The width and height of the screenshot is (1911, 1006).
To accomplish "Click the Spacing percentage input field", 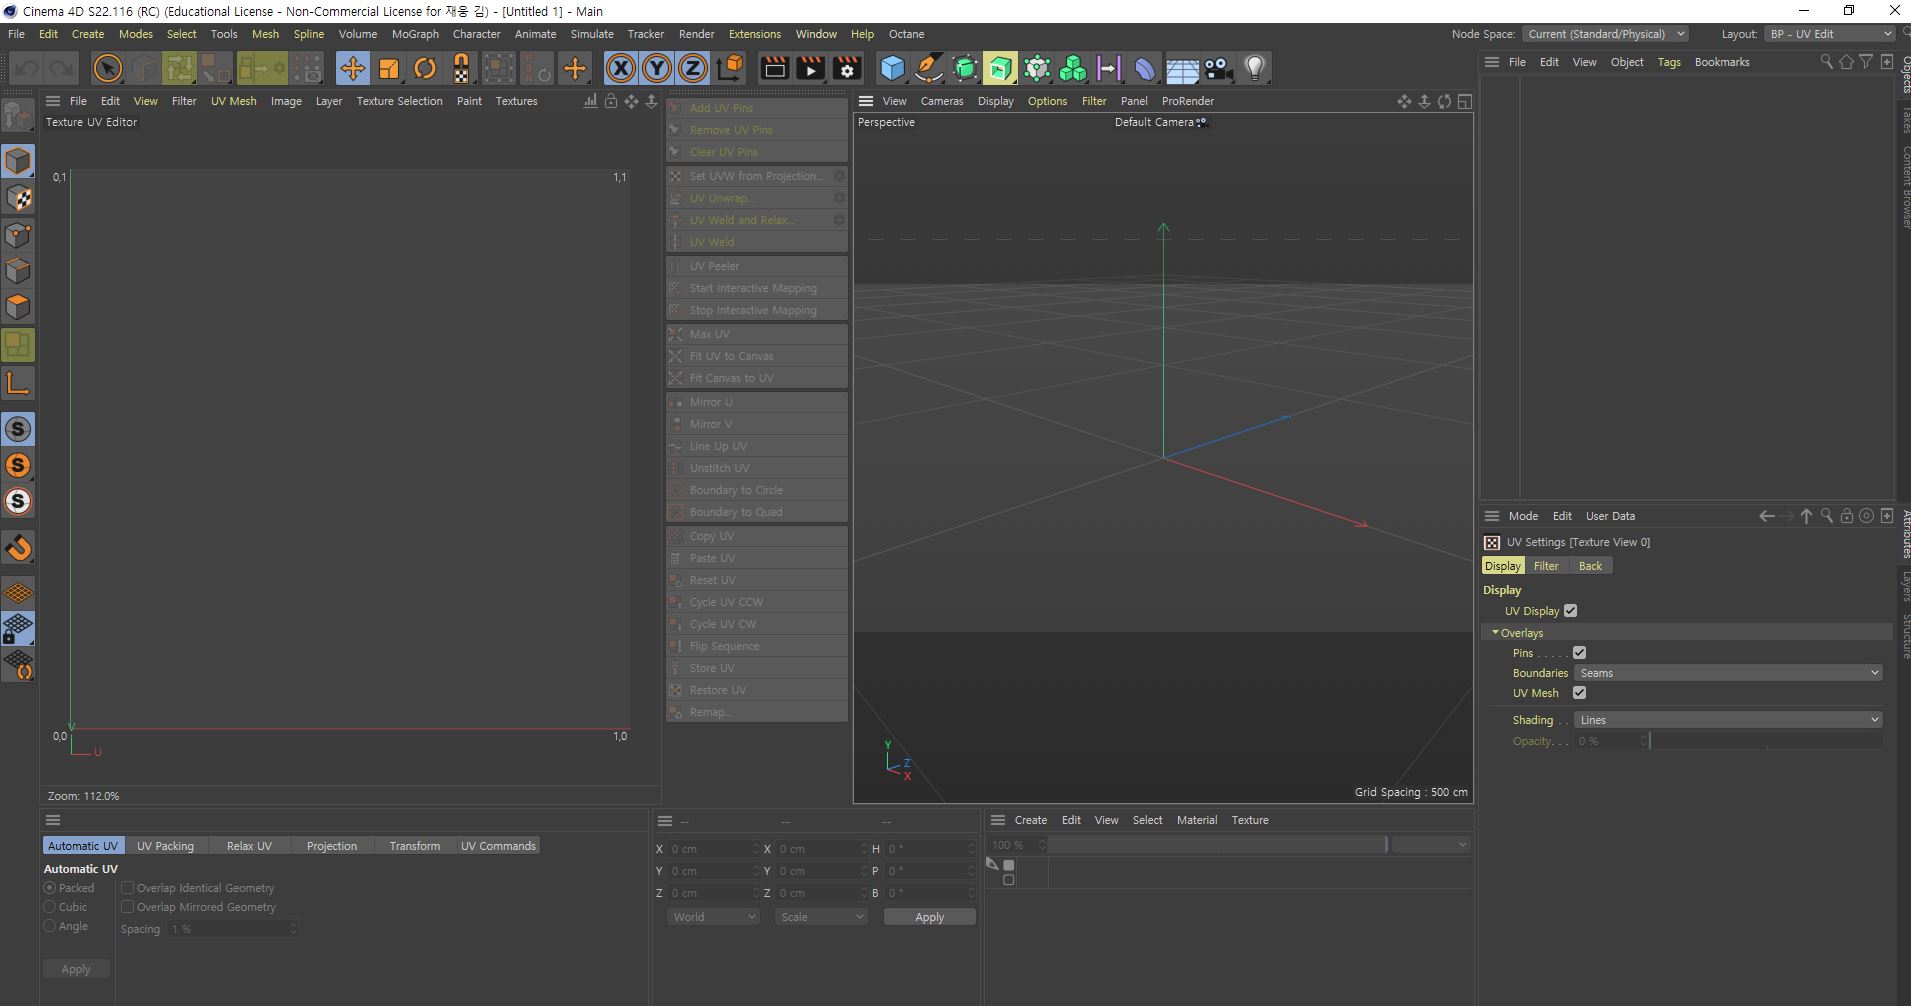I will (232, 929).
